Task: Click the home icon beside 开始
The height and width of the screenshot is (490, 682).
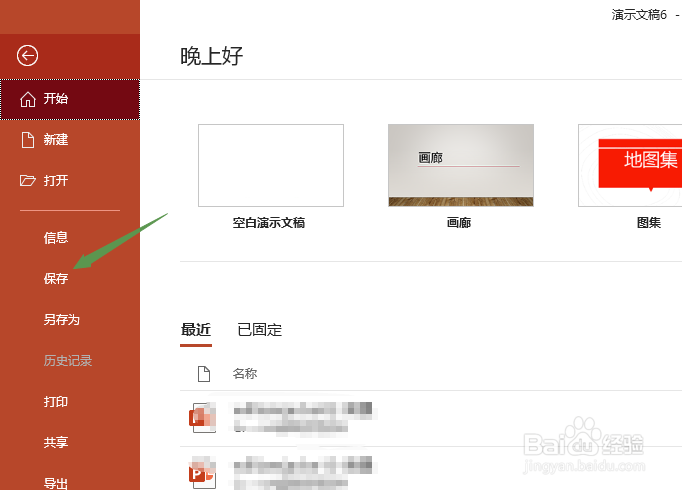Action: pyautogui.click(x=28, y=99)
